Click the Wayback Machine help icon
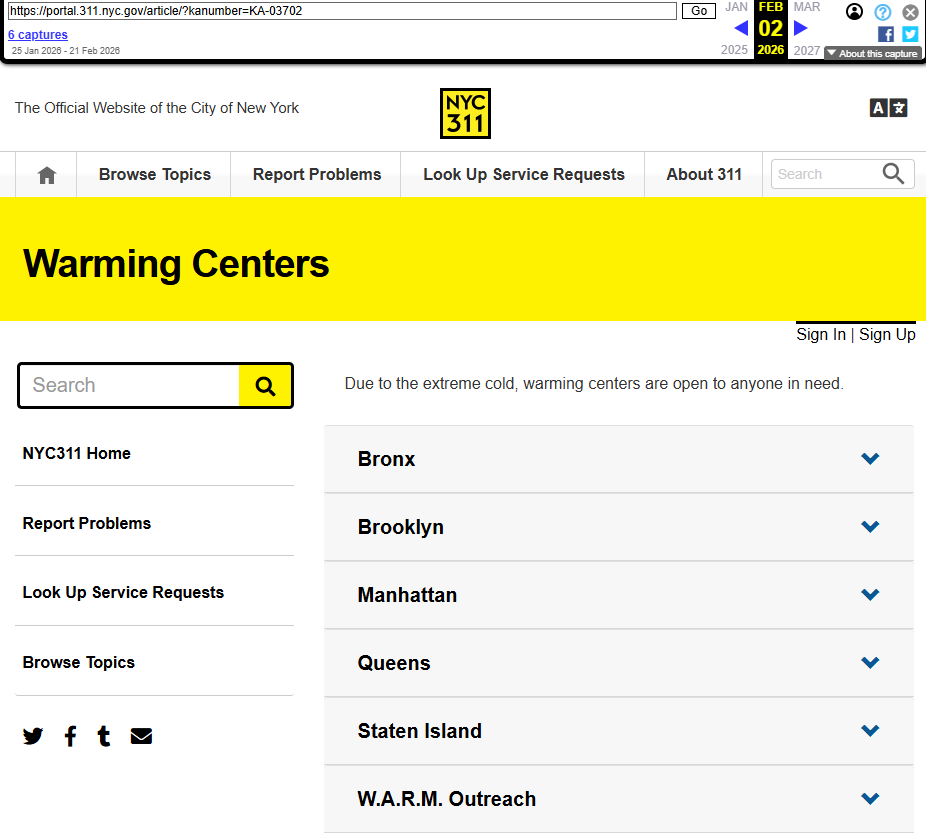Screen dimensions: 926x840 882,12
